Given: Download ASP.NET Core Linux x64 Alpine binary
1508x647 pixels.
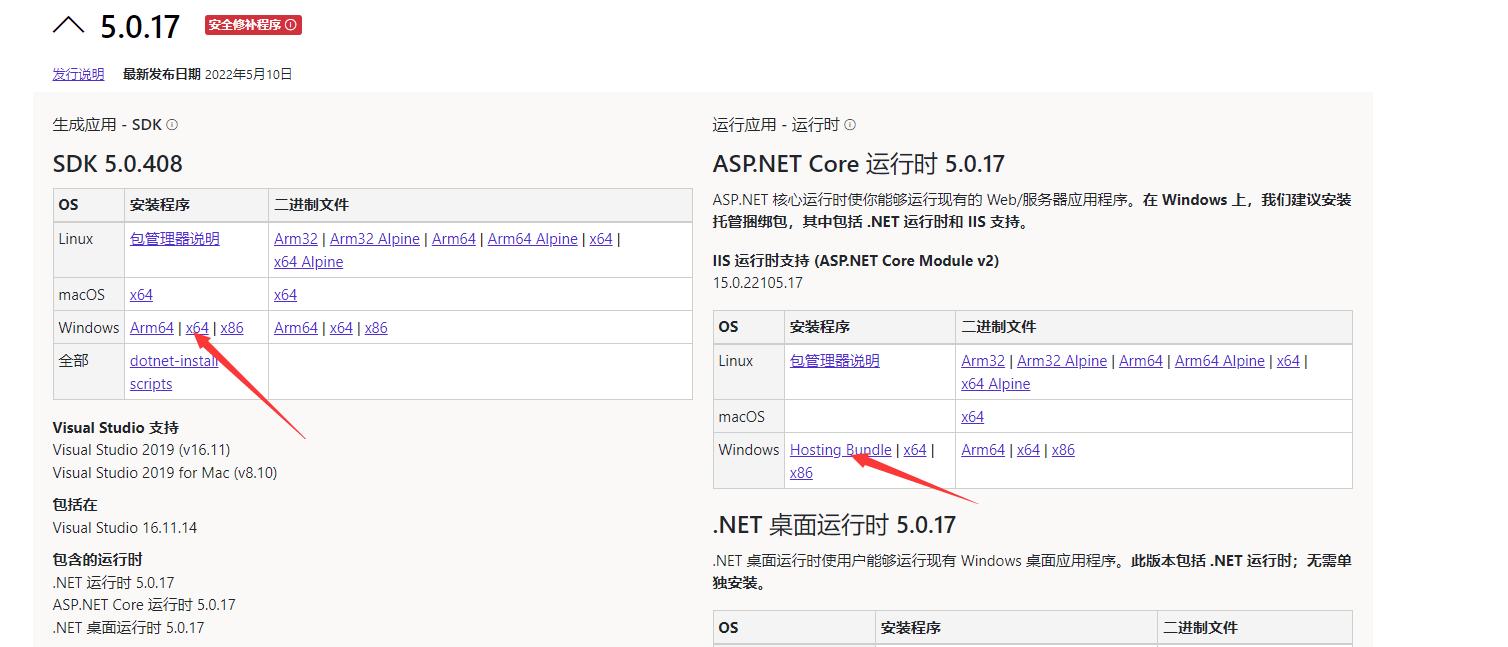Looking at the screenshot, I should point(996,384).
